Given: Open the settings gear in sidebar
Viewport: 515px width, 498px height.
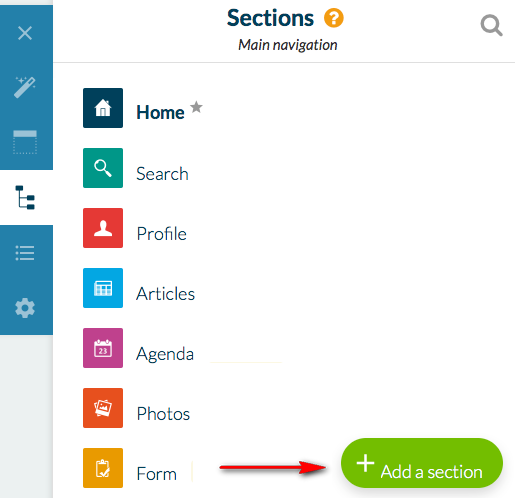Looking at the screenshot, I should tap(25, 308).
